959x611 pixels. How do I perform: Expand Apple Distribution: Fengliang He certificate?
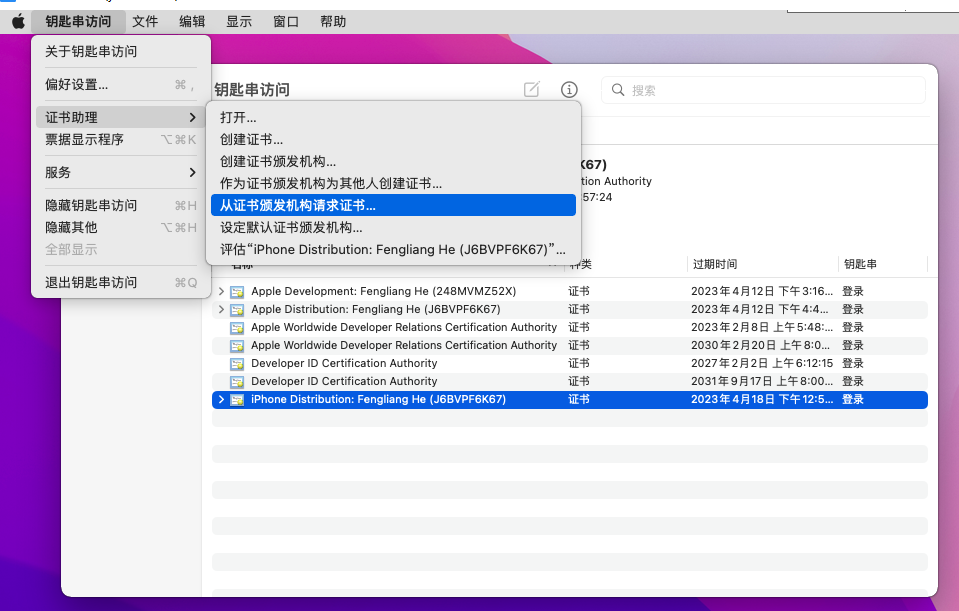(x=221, y=309)
